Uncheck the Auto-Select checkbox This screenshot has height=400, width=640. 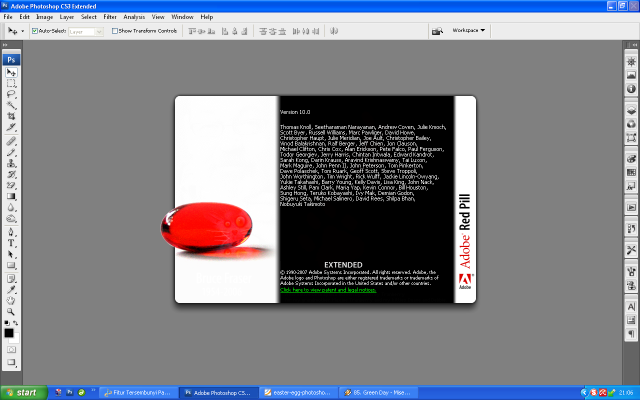(35, 31)
